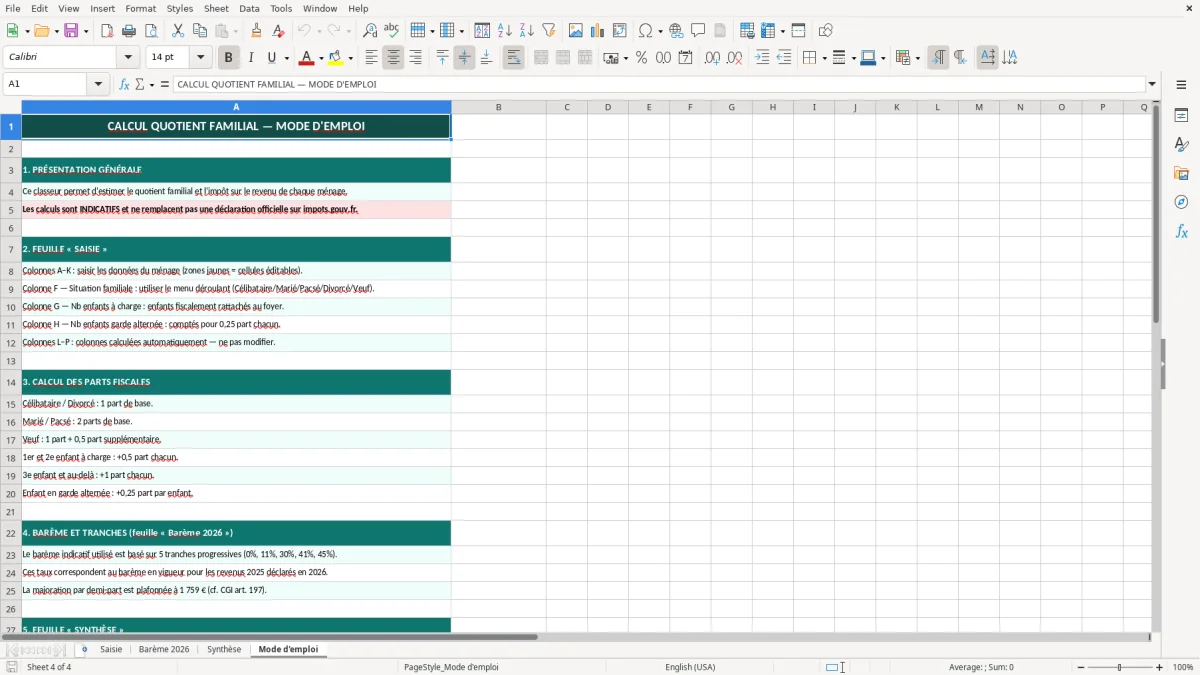
Task: Open the Save options dropdown arrow
Action: coord(85,31)
